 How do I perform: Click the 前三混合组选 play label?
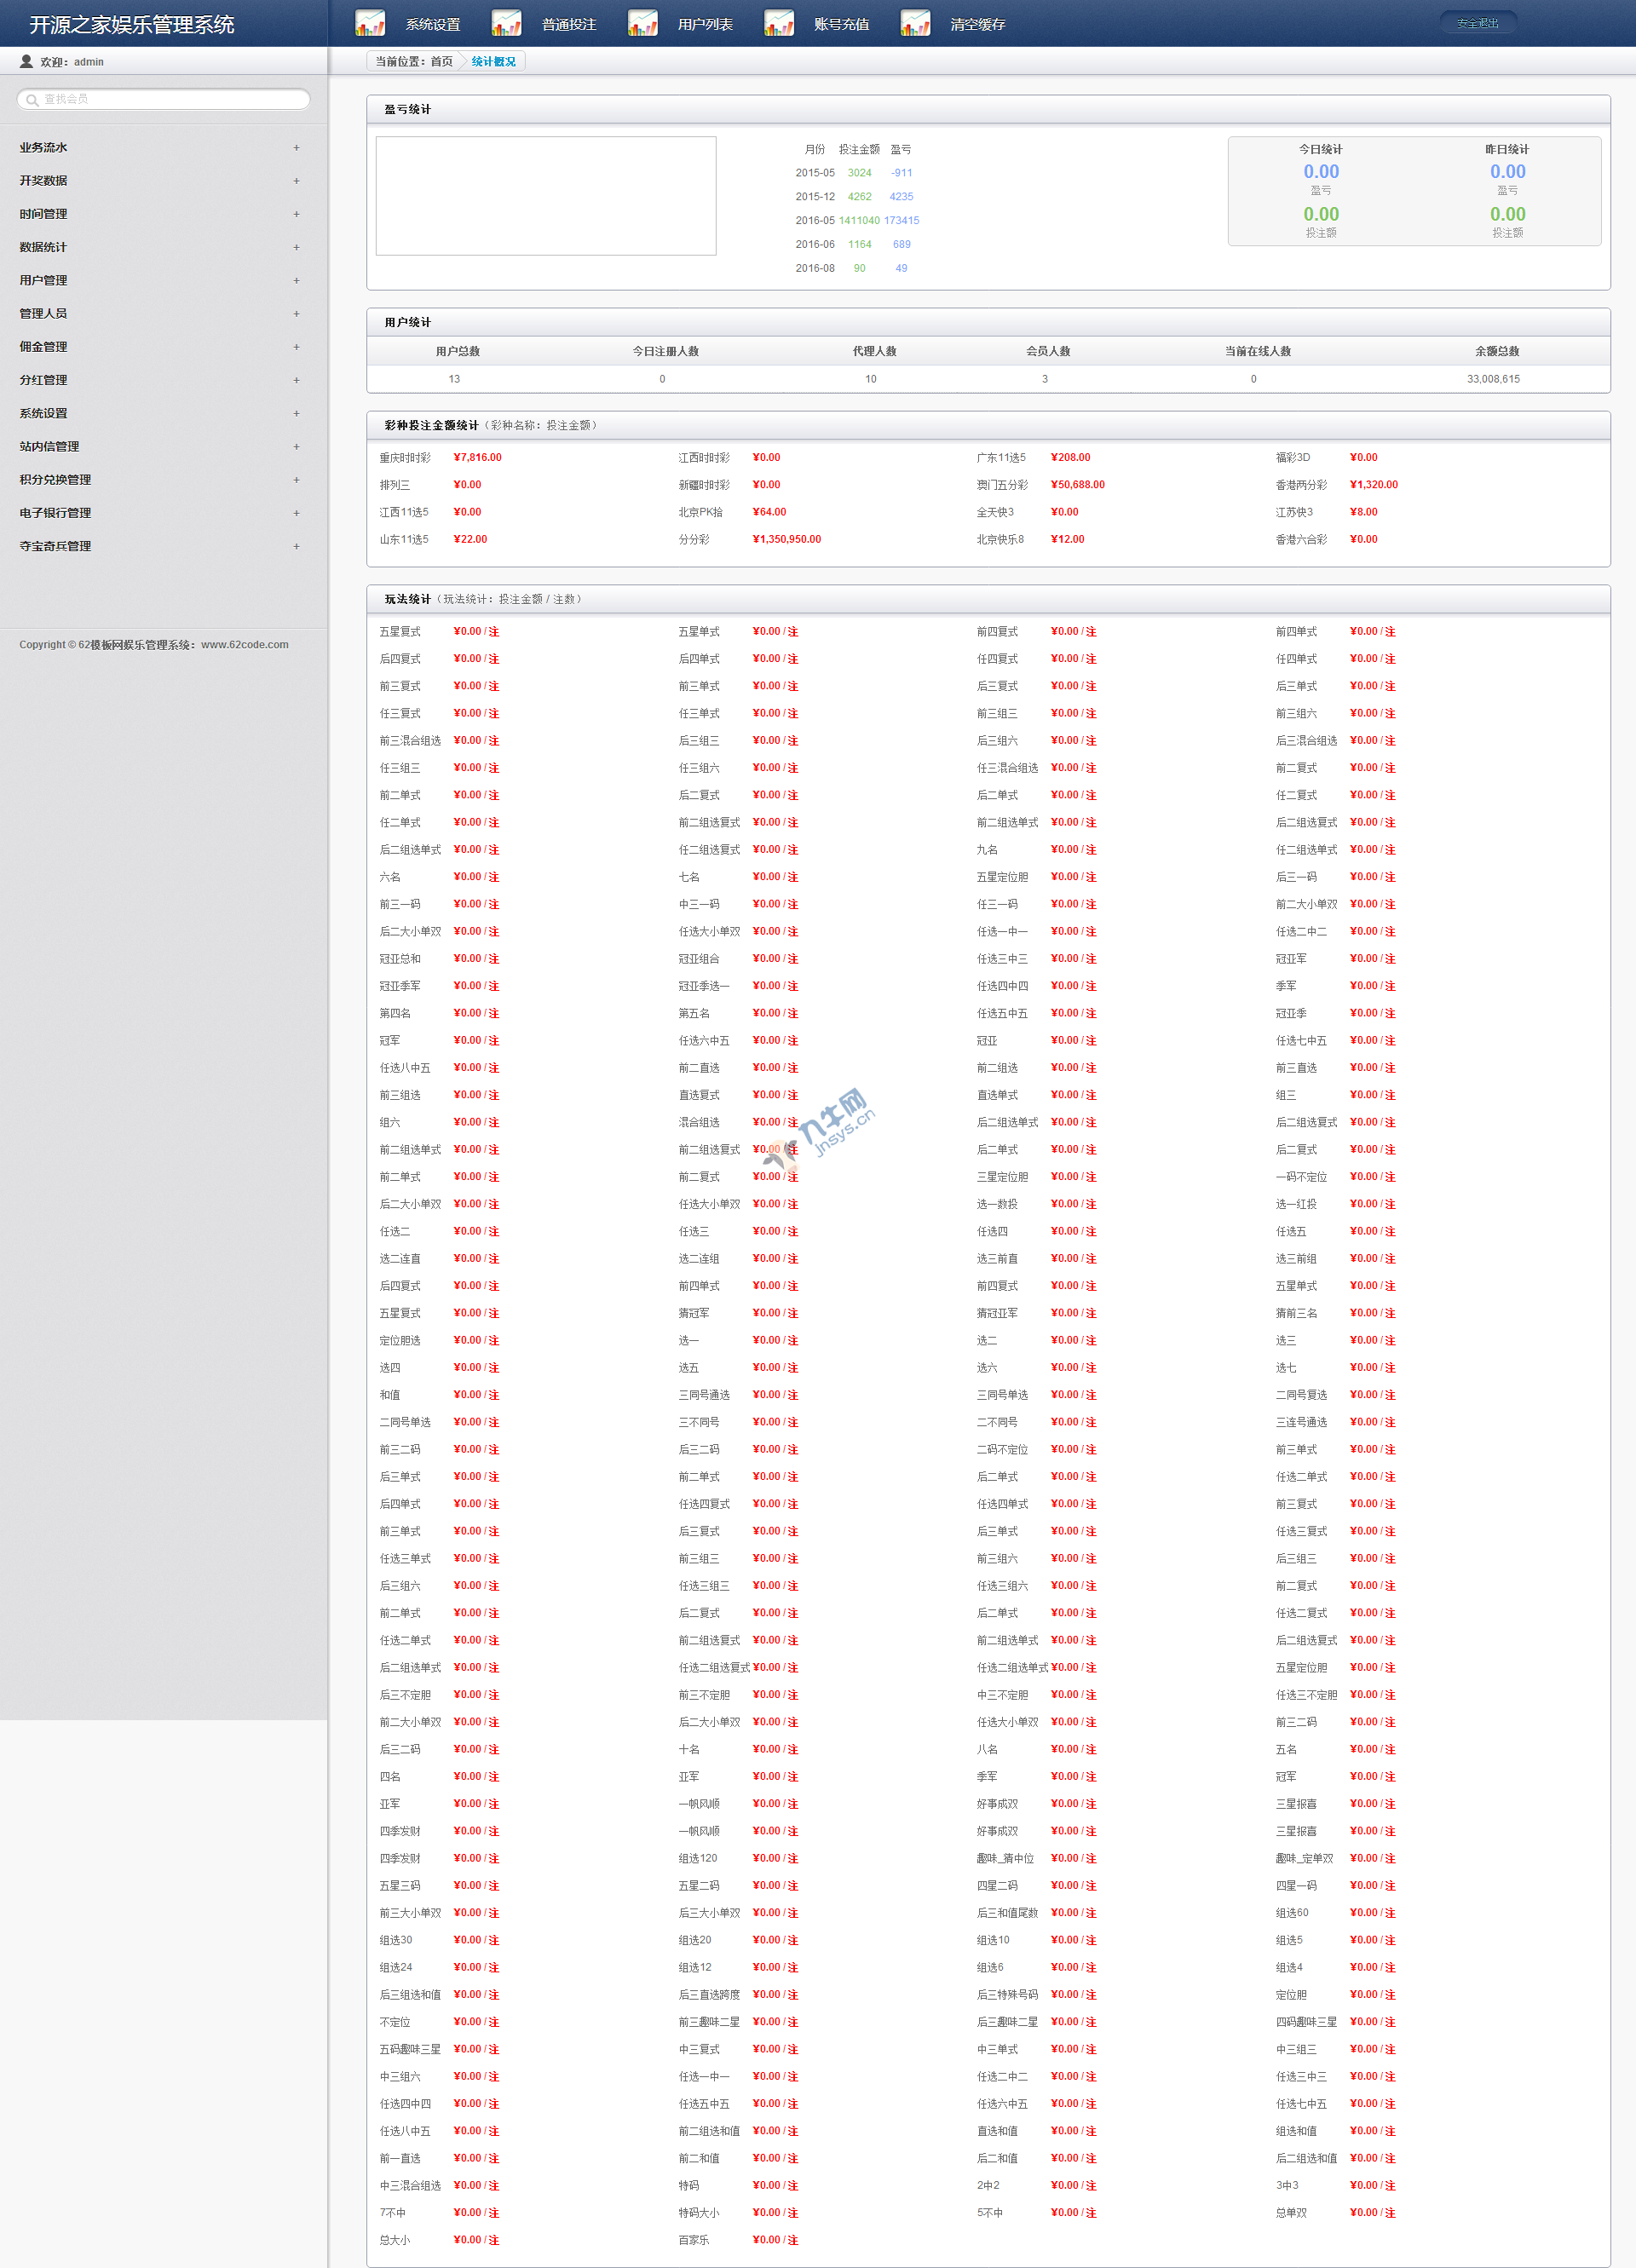click(x=410, y=741)
